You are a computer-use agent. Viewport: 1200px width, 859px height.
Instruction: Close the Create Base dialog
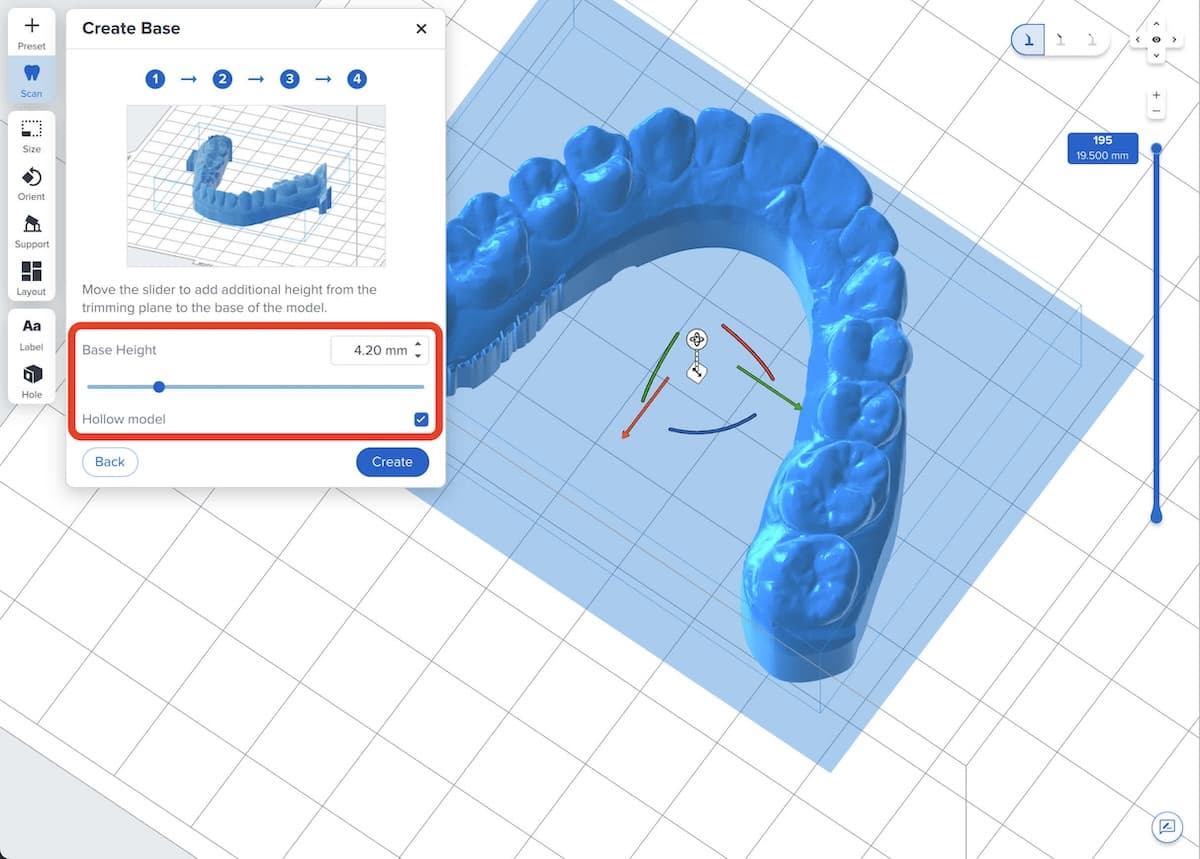point(421,28)
